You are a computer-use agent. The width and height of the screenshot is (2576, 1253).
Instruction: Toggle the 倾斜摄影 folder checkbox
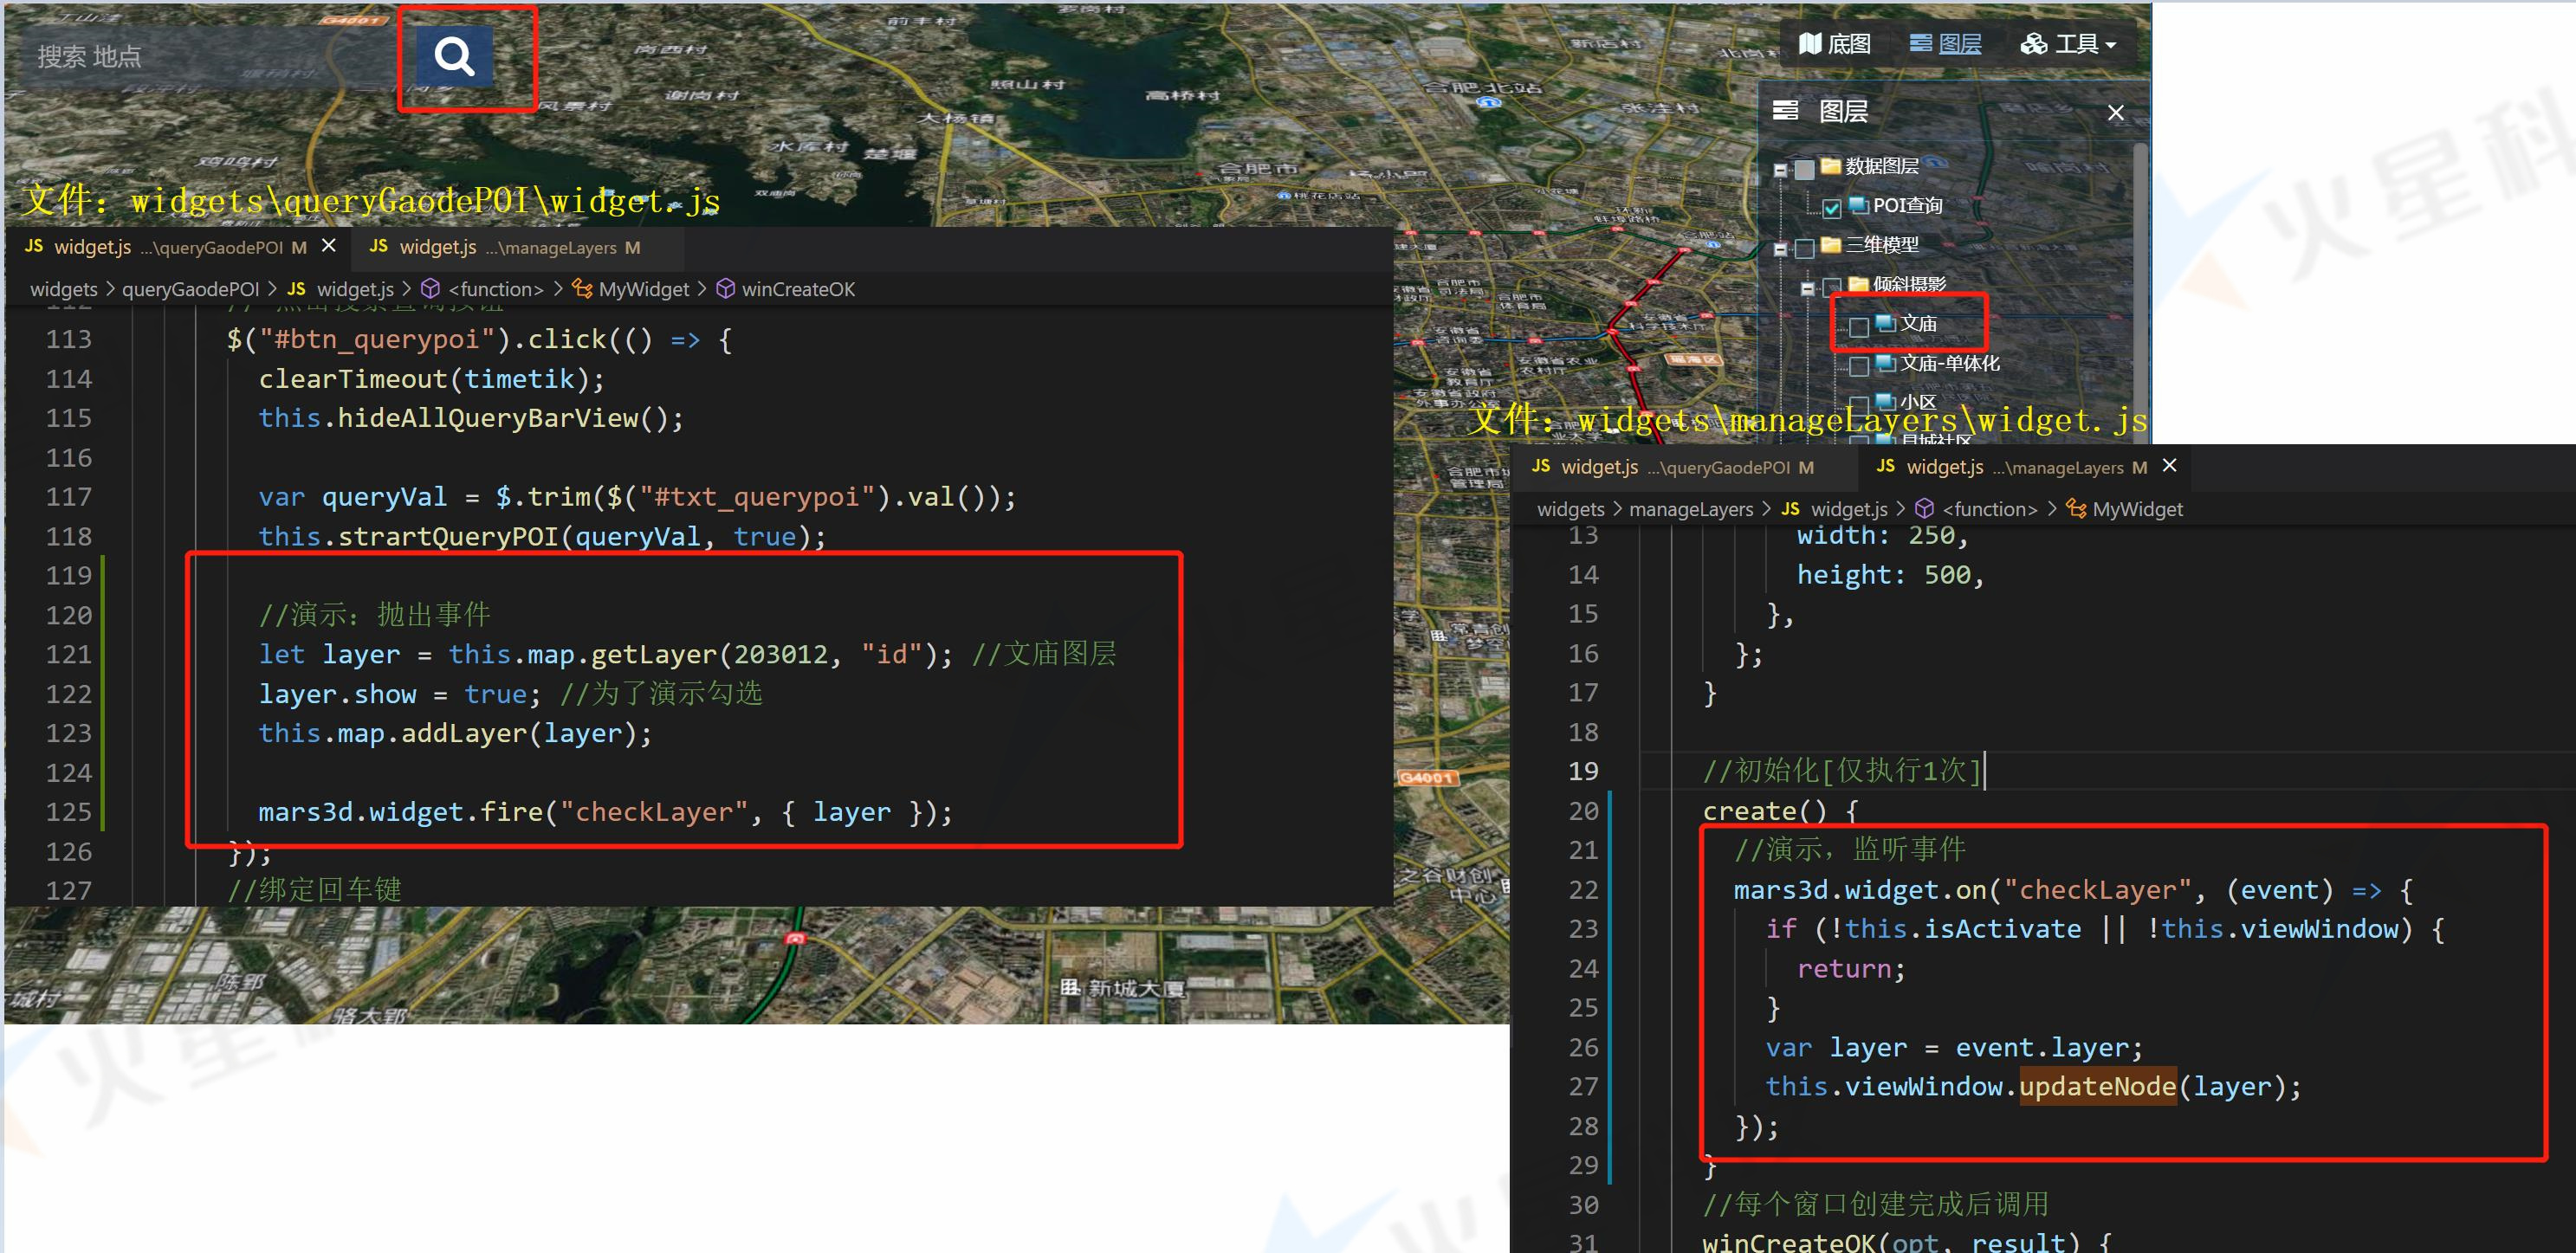pyautogui.click(x=1832, y=287)
